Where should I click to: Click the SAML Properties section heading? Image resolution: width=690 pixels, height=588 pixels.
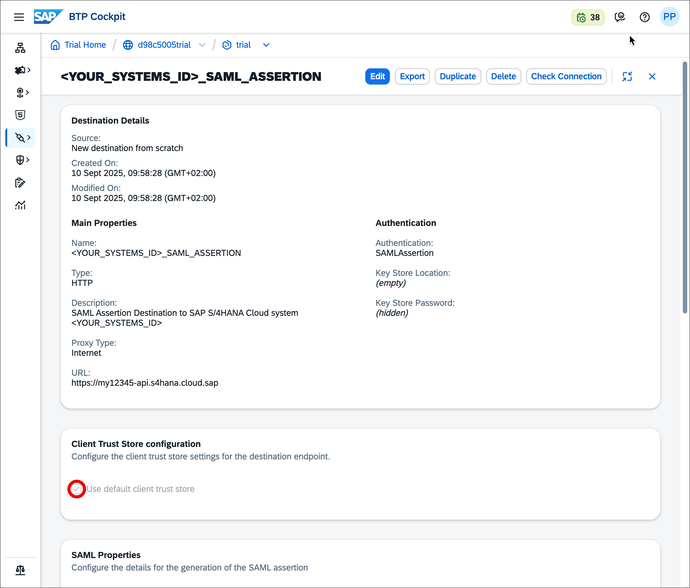click(106, 555)
